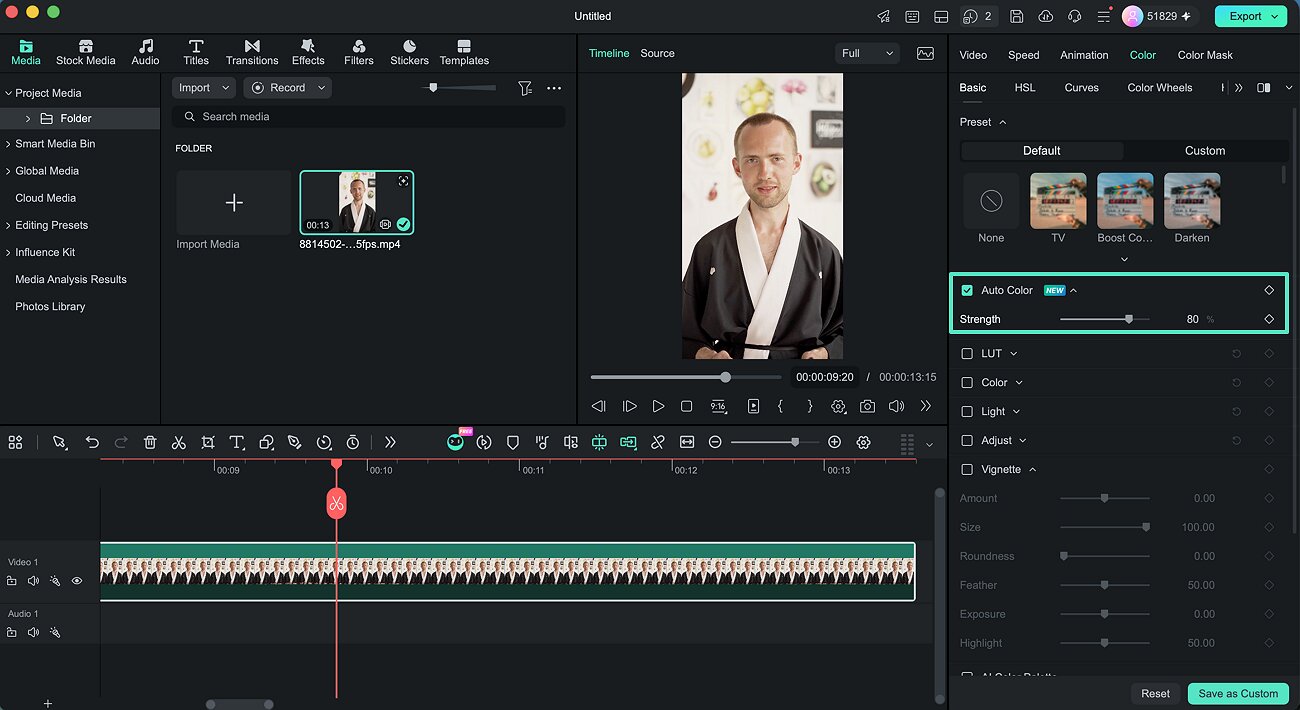This screenshot has height=710, width=1300.
Task: Open the timeline settings gear
Action: click(x=864, y=442)
